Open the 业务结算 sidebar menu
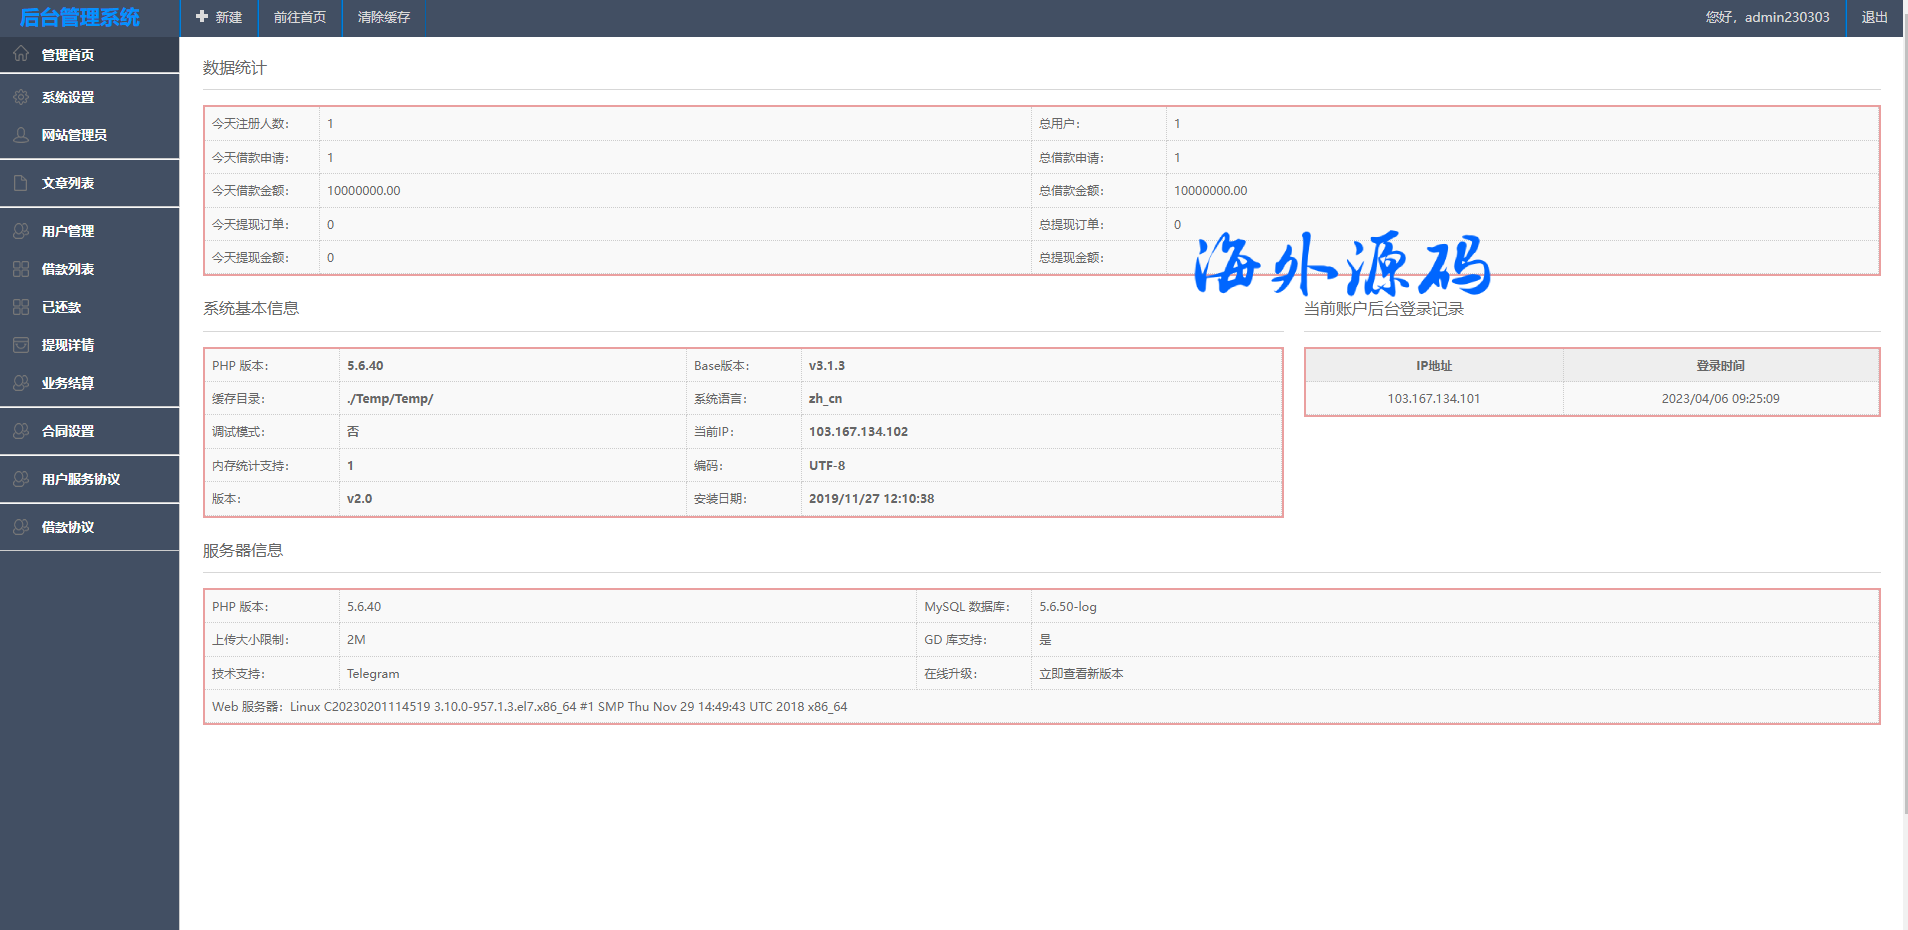The height and width of the screenshot is (930, 1908). (x=68, y=383)
